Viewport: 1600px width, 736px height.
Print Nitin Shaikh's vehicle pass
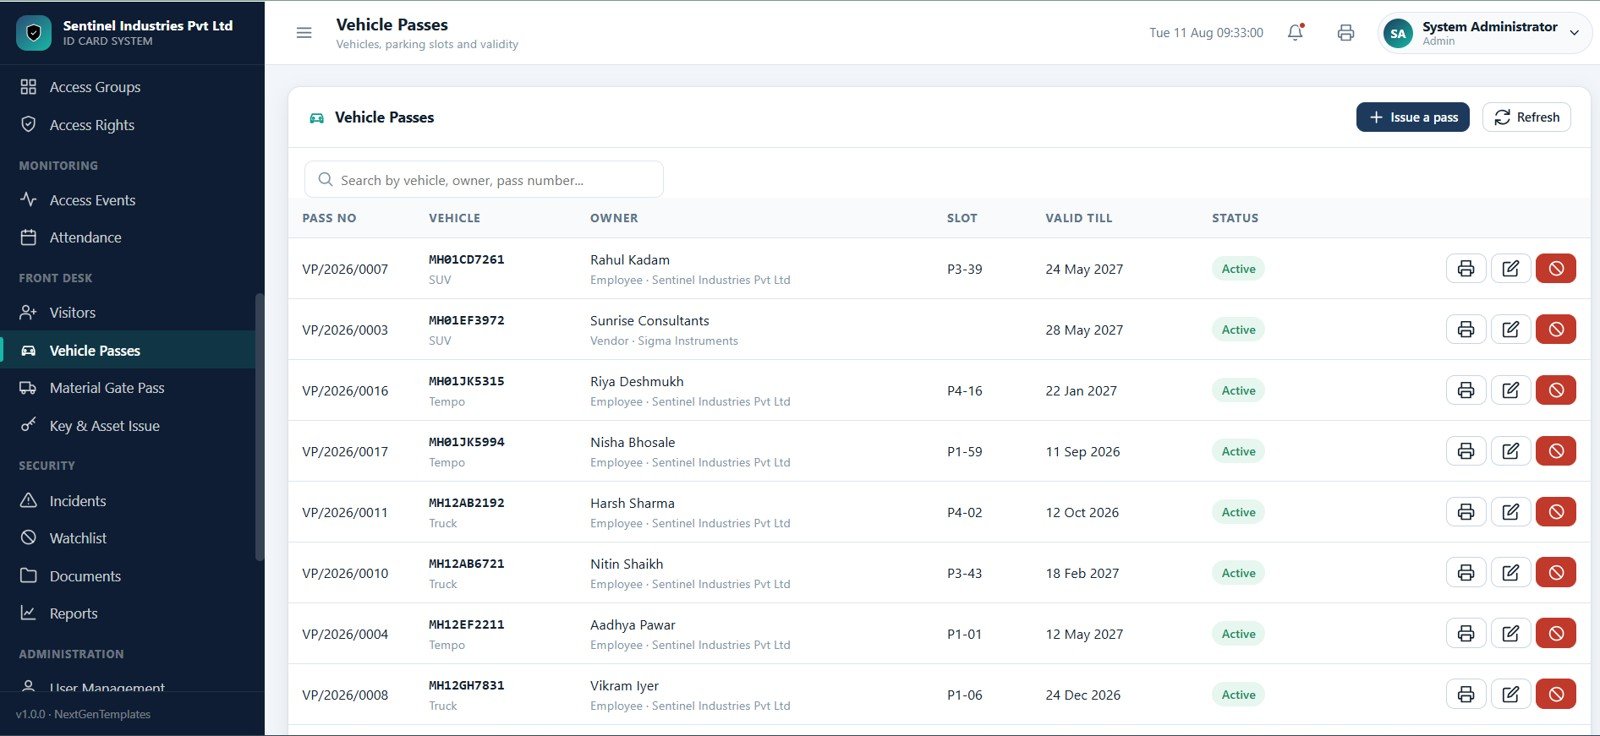tap(1466, 573)
